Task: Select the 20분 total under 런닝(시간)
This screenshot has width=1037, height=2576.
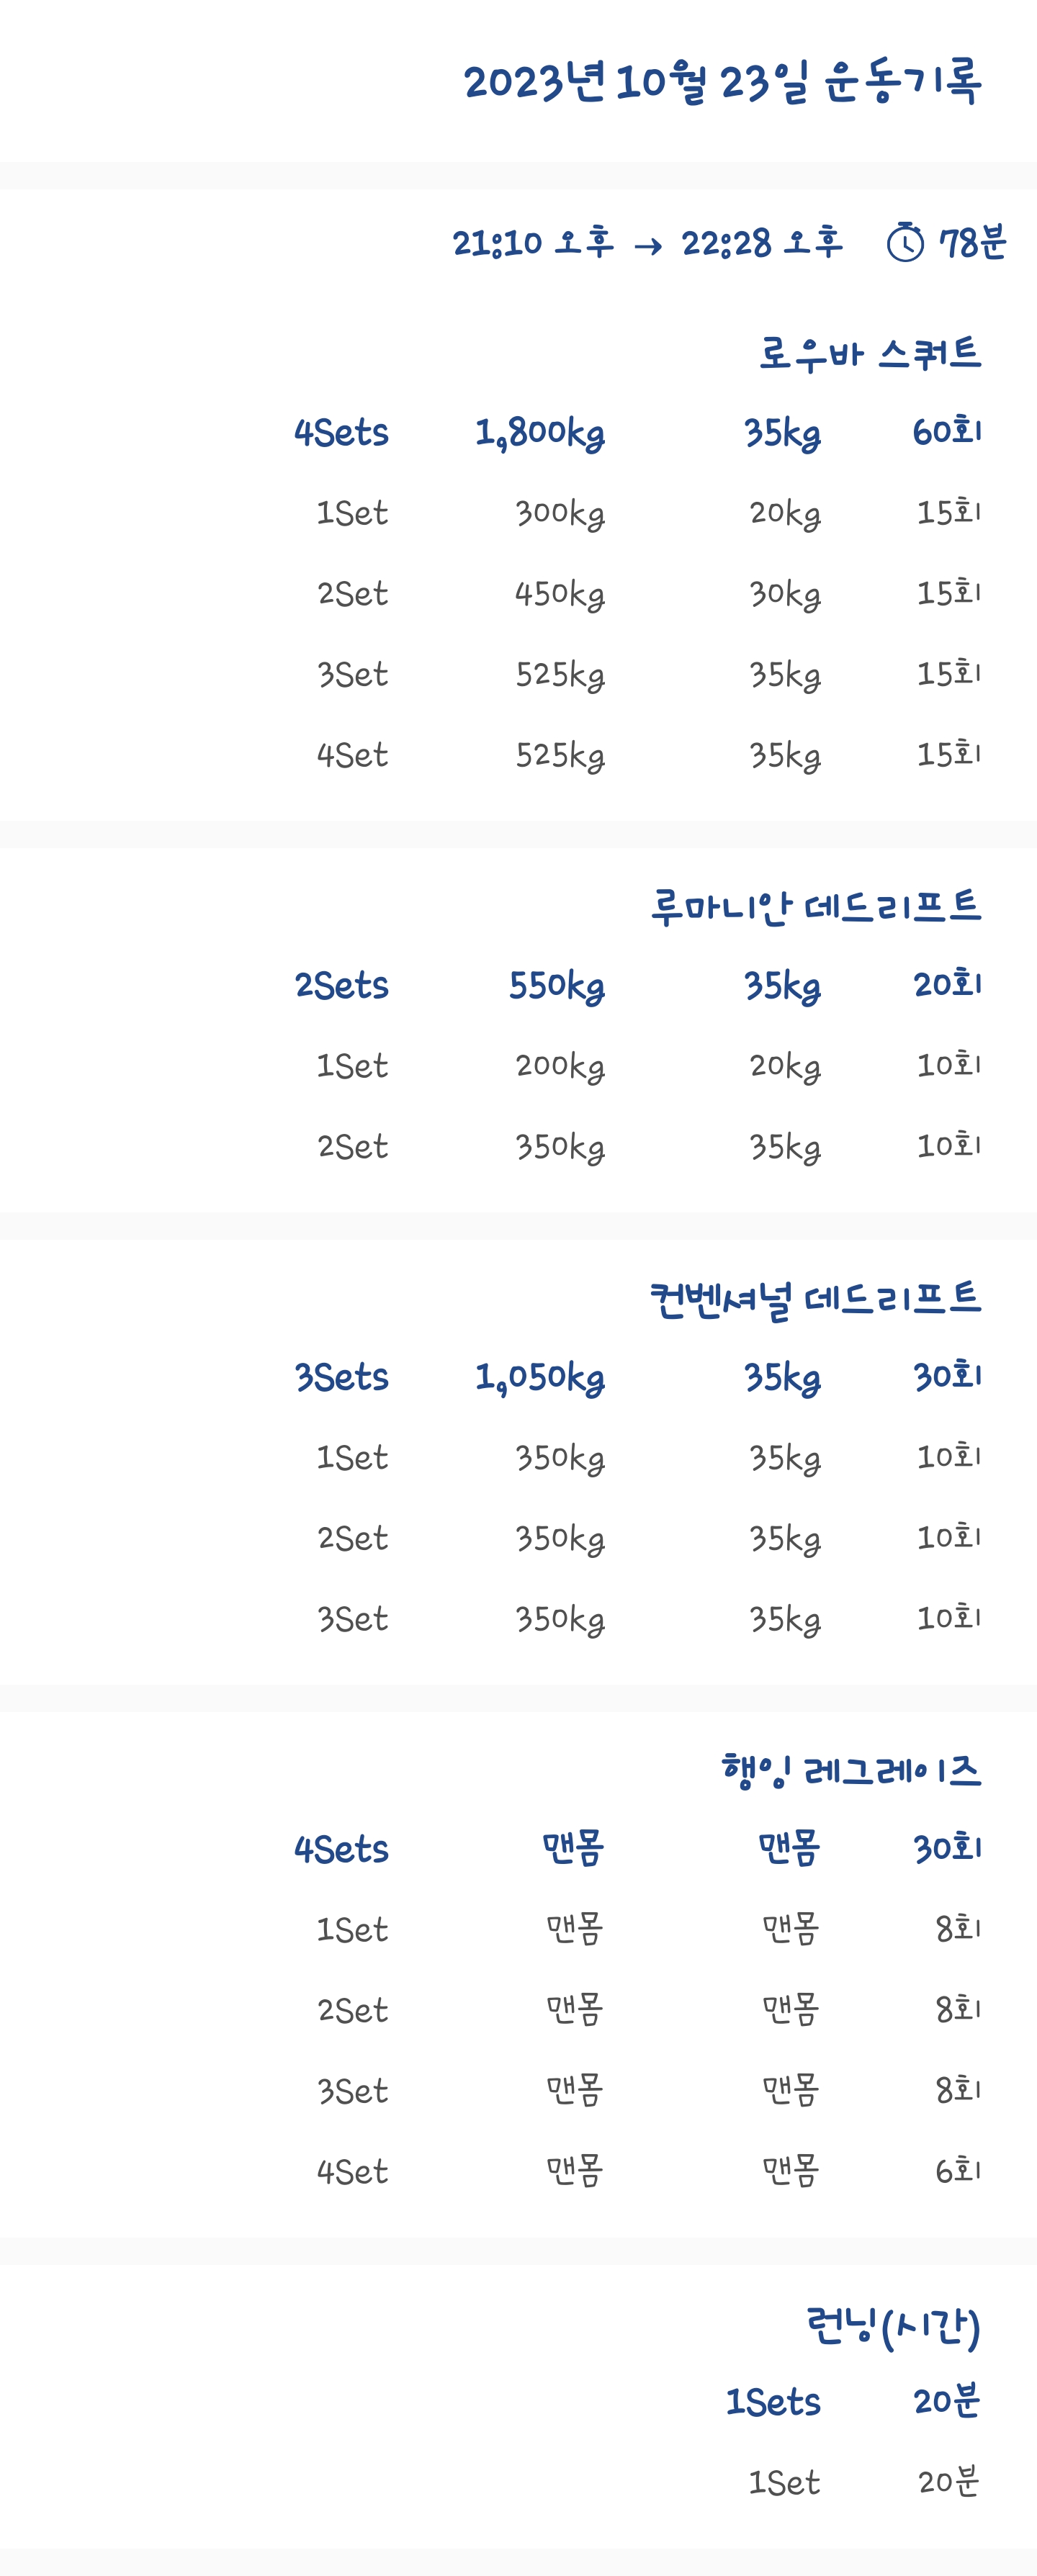Action: (947, 2400)
